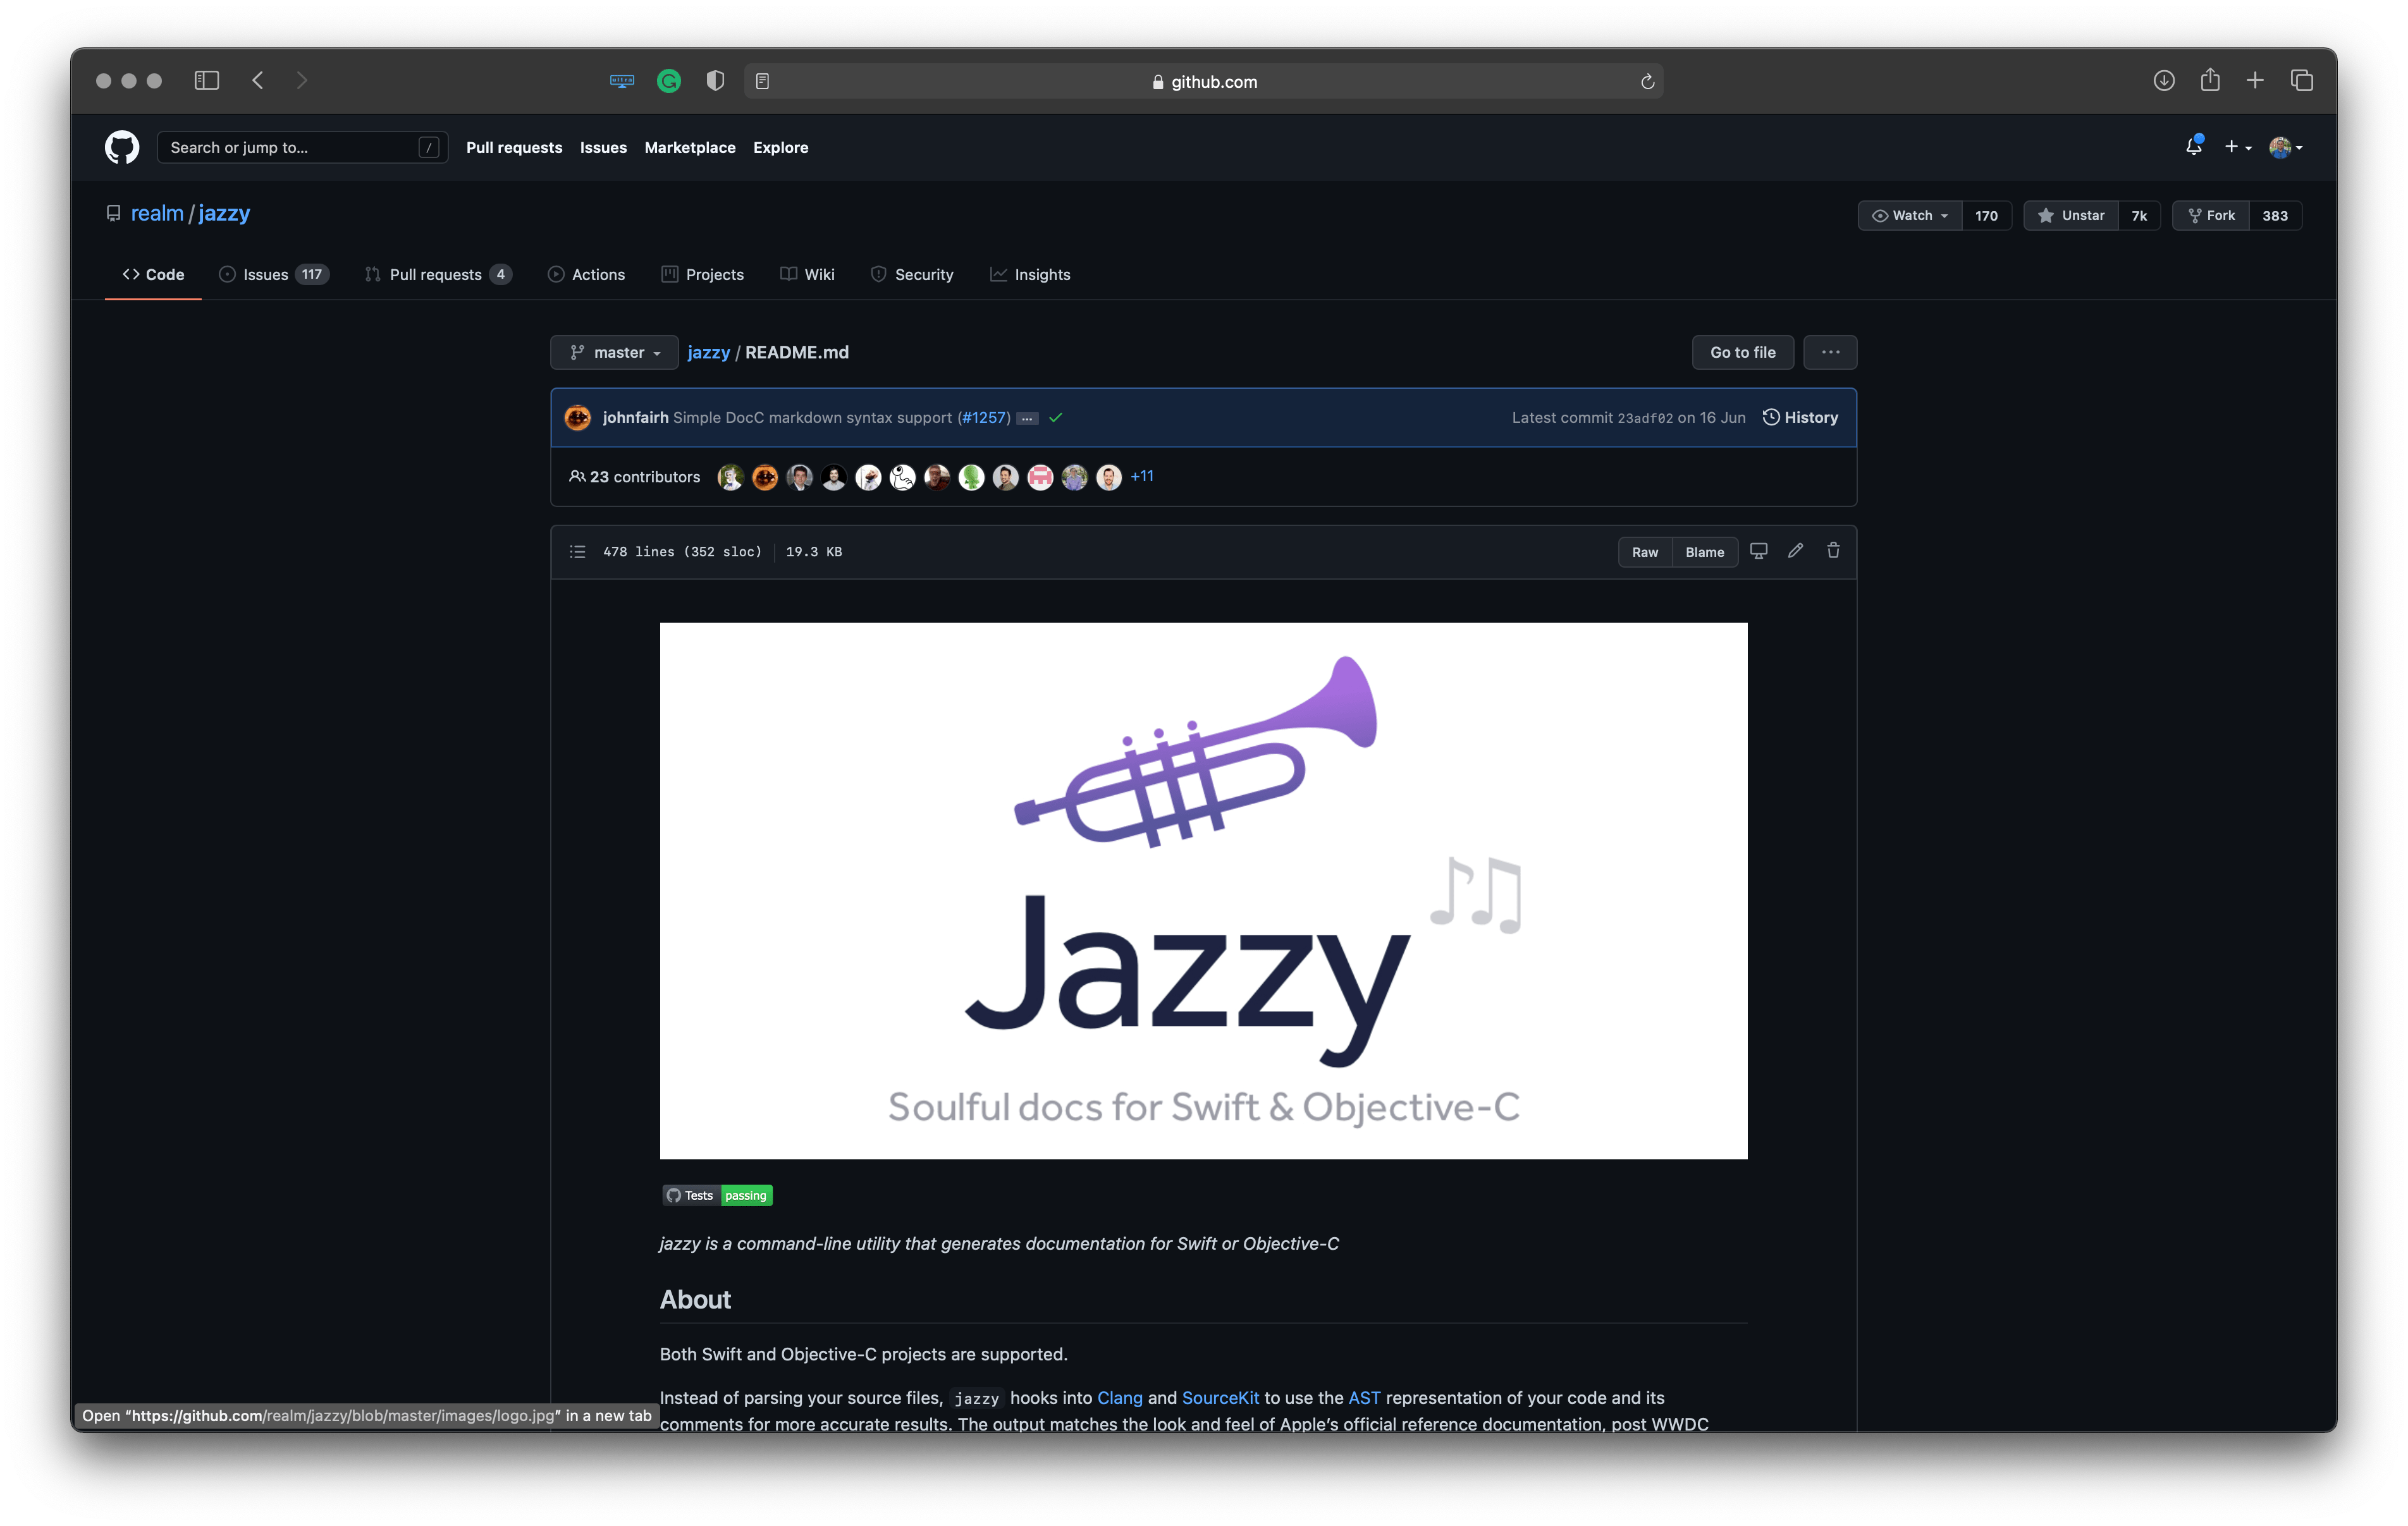The image size is (2408, 1526).
Task: Open jazzy repository title link
Action: click(x=224, y=213)
